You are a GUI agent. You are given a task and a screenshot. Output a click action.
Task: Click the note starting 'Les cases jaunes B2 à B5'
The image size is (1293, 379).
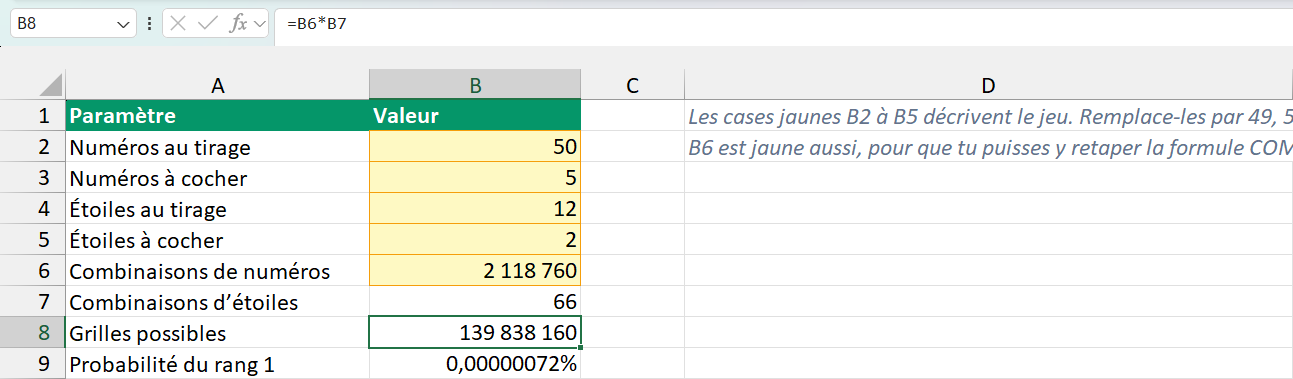[x=988, y=116]
